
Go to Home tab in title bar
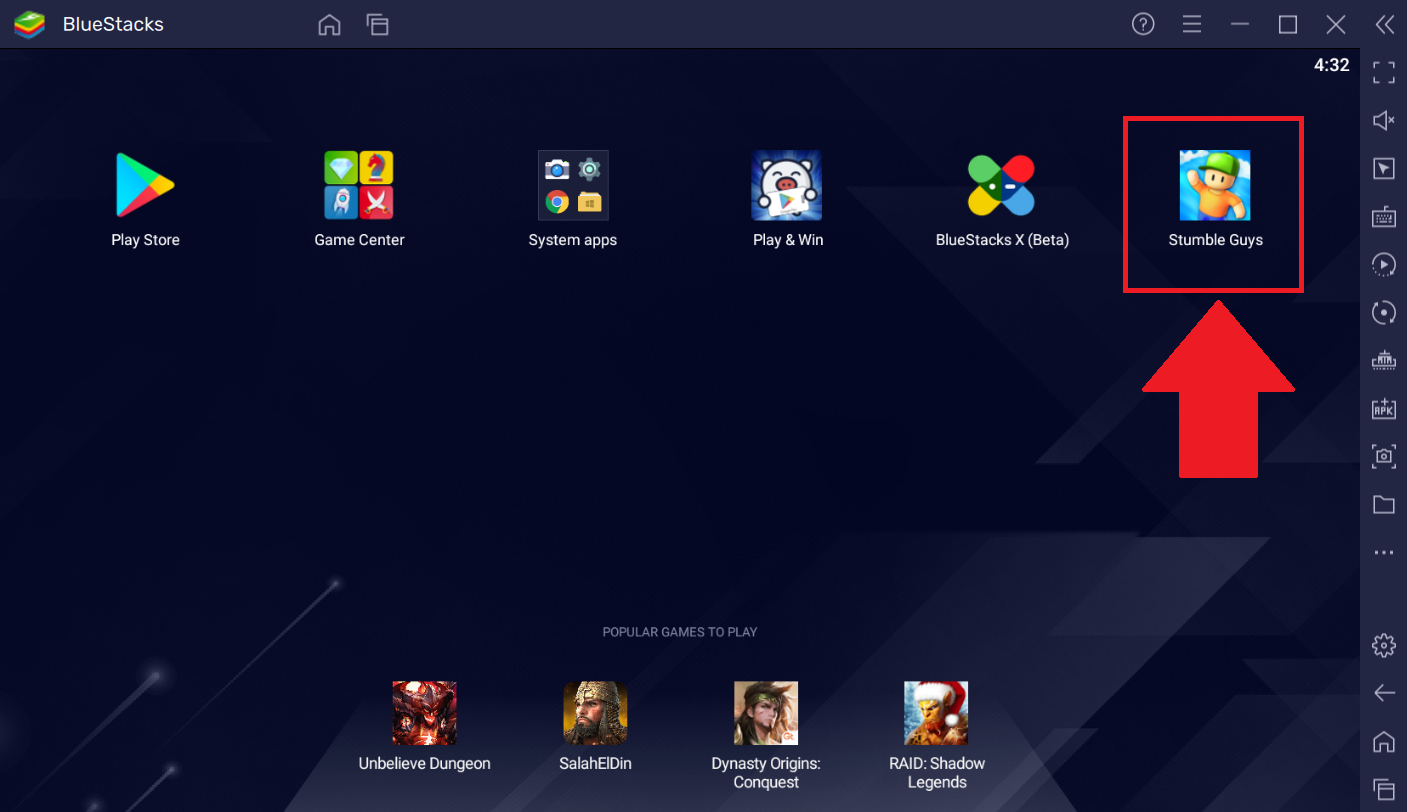click(329, 24)
